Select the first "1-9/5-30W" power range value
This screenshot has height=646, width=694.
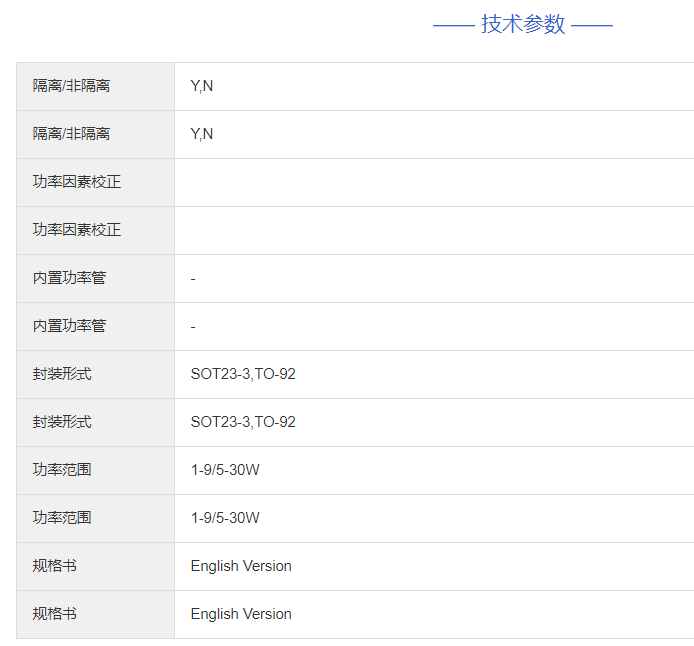(225, 470)
